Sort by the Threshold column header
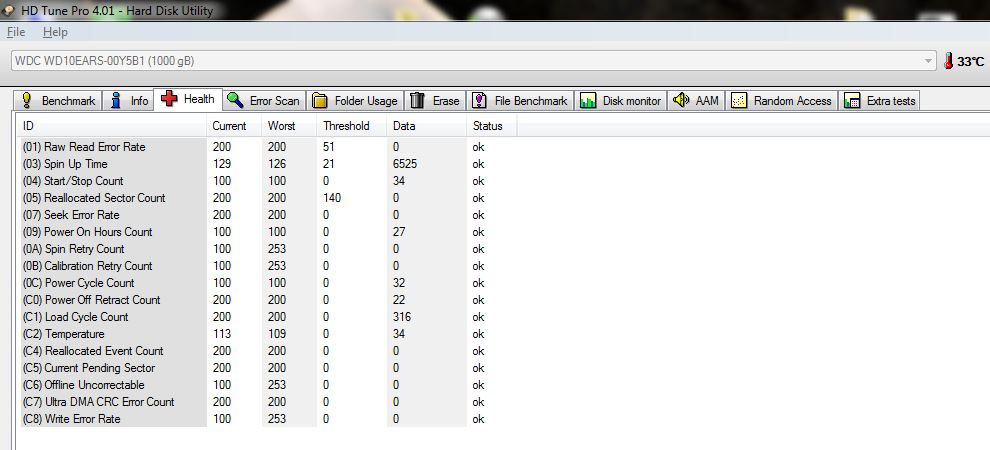 (x=352, y=126)
